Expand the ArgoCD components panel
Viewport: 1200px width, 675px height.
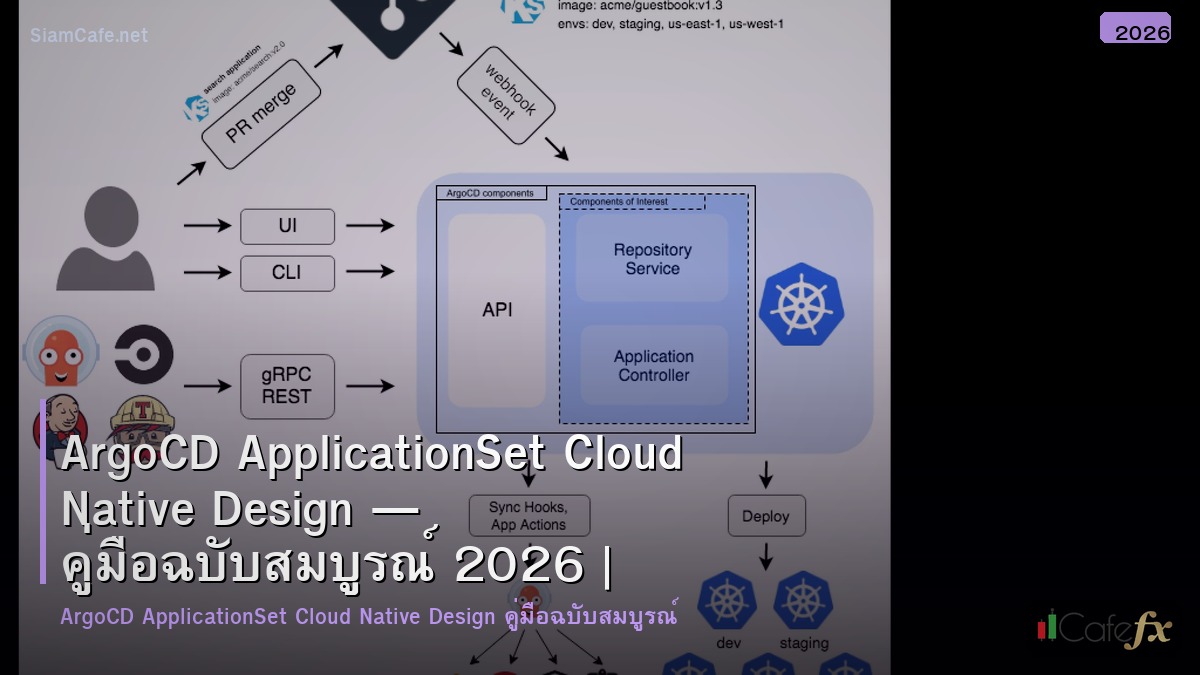pyautogui.click(x=490, y=192)
